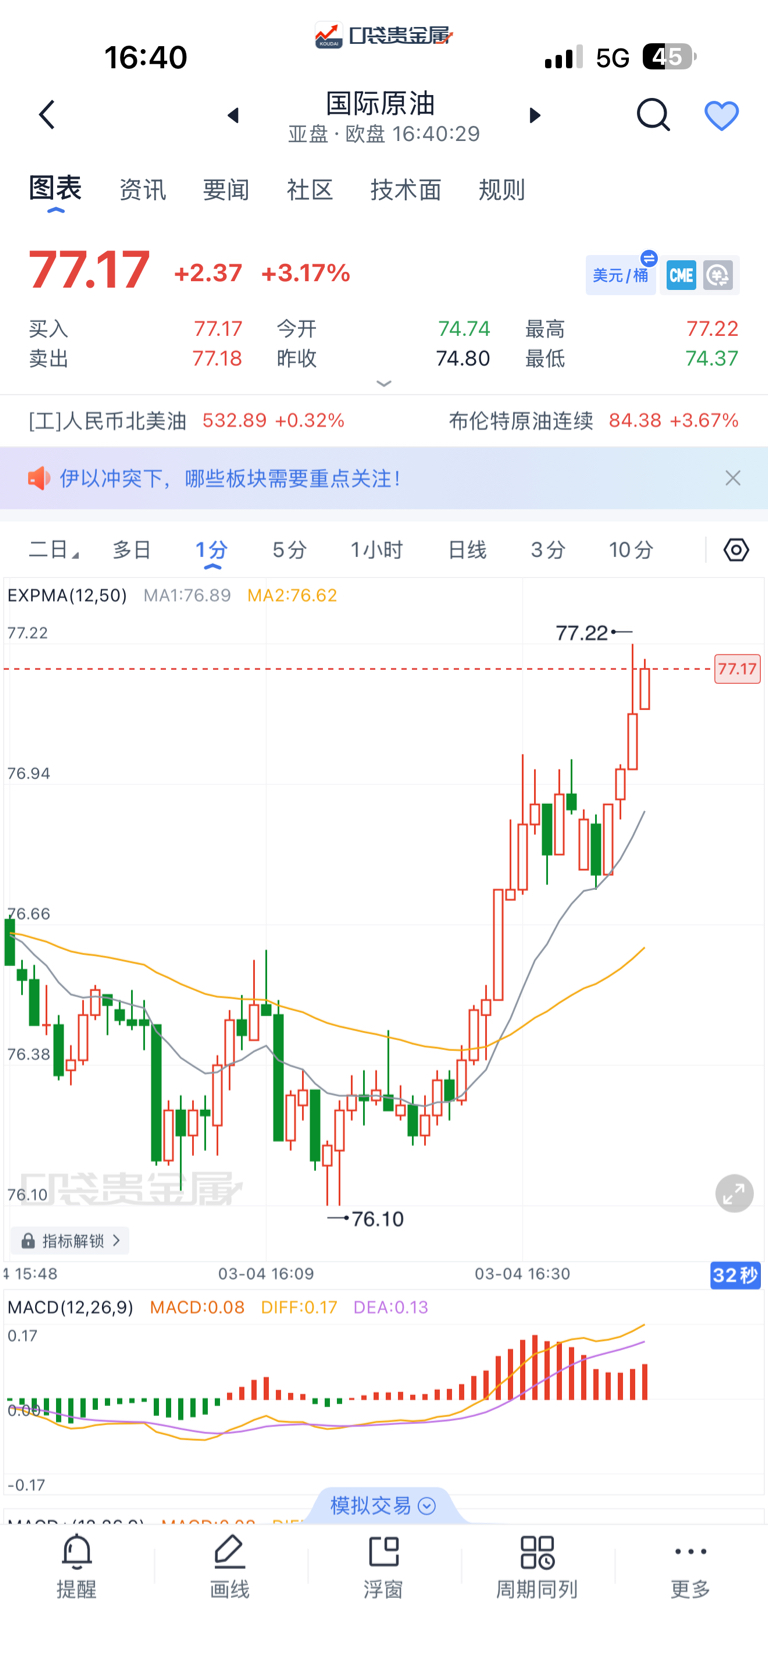Viewport: 768px width, 1669px height.
Task: Open 周期同列 multi-period view
Action: [x=537, y=1566]
